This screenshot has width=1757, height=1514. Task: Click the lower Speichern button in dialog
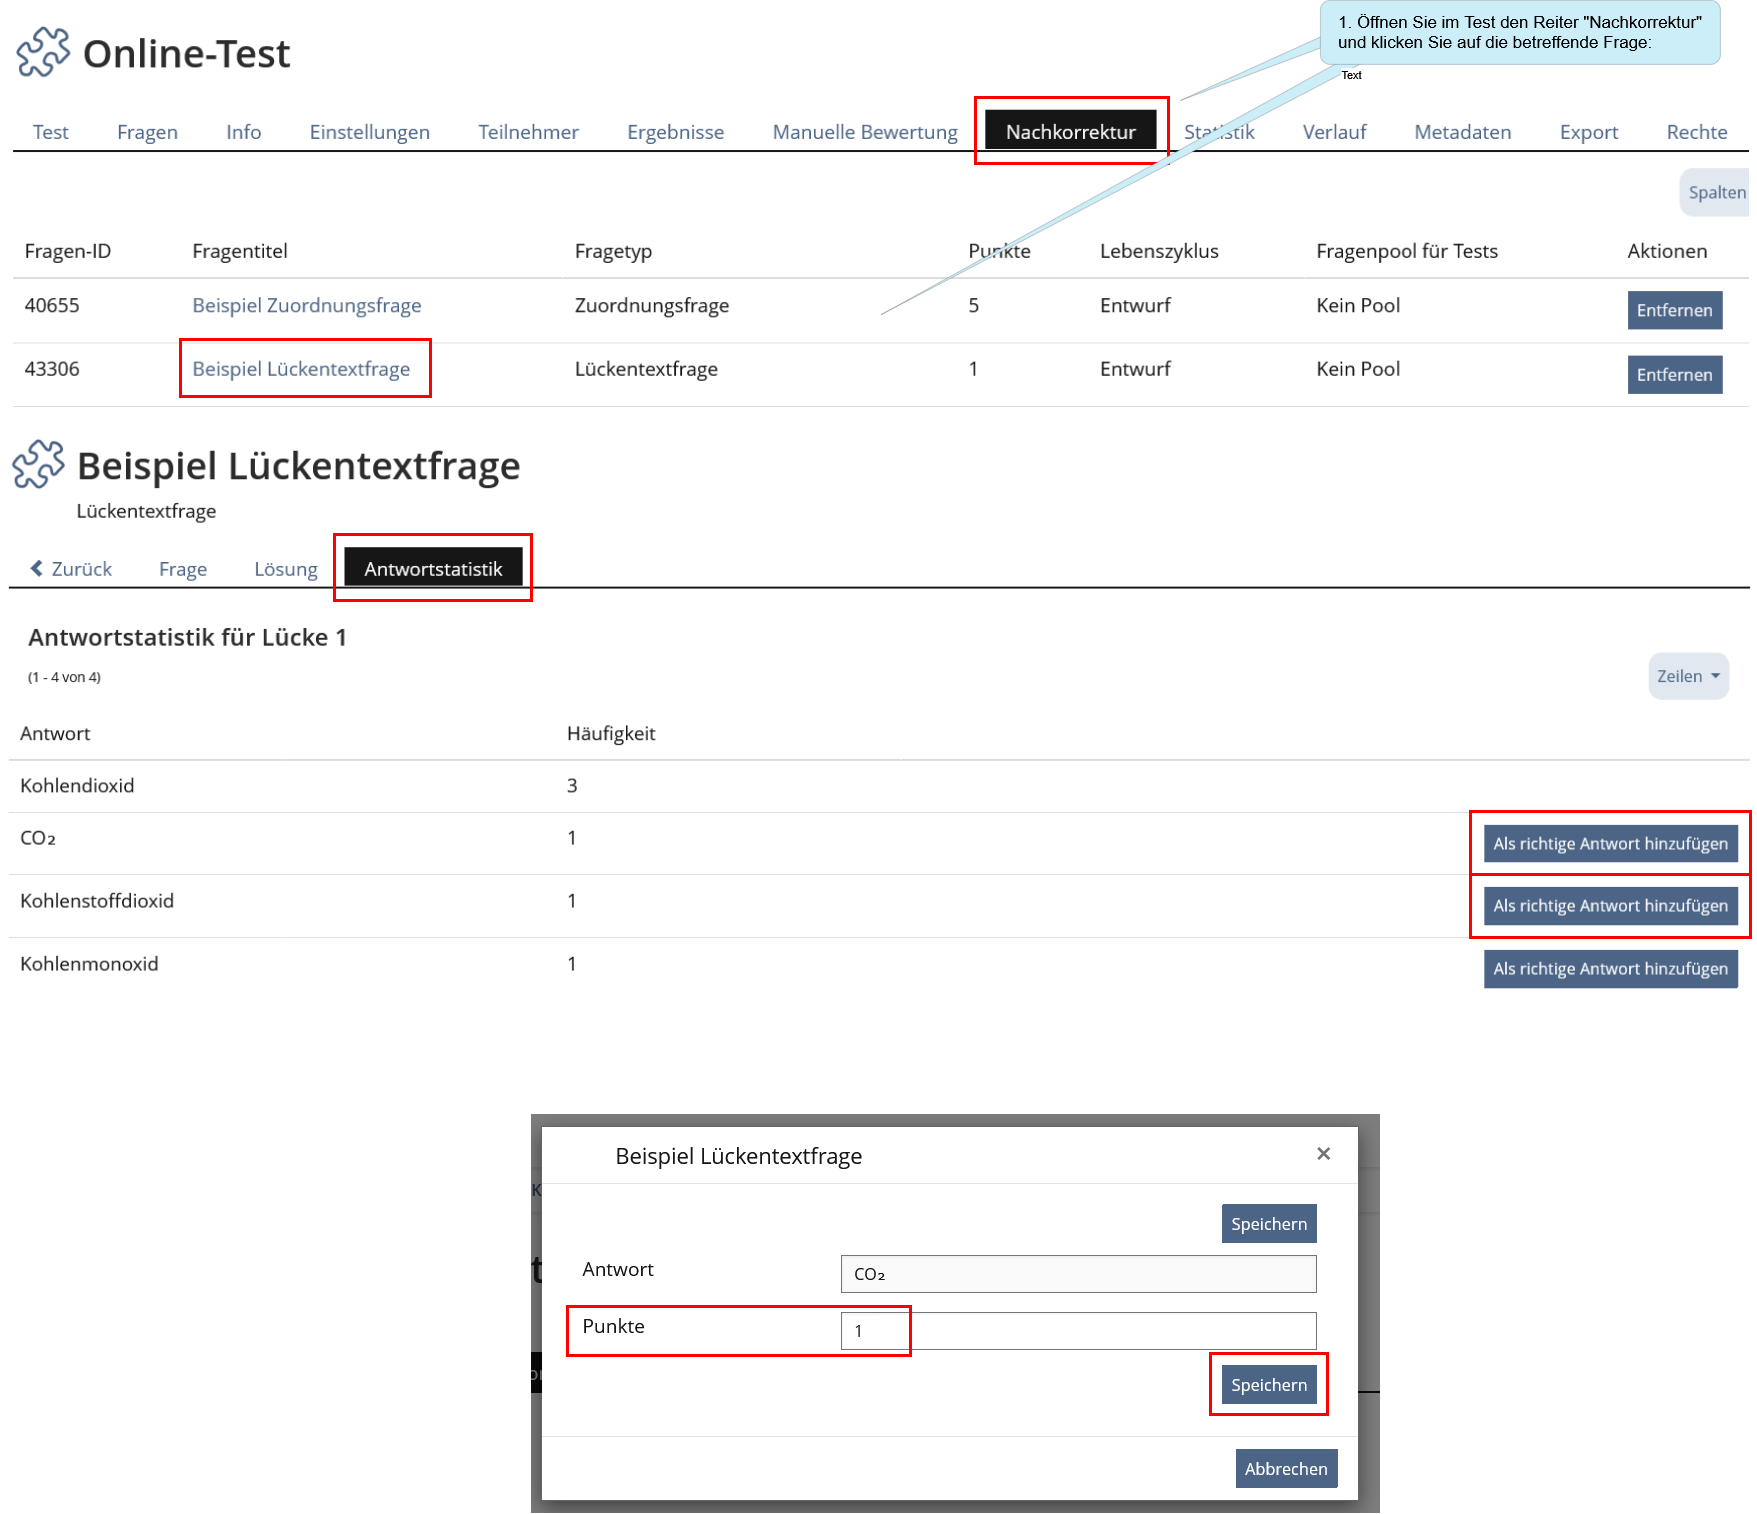(x=1268, y=1385)
